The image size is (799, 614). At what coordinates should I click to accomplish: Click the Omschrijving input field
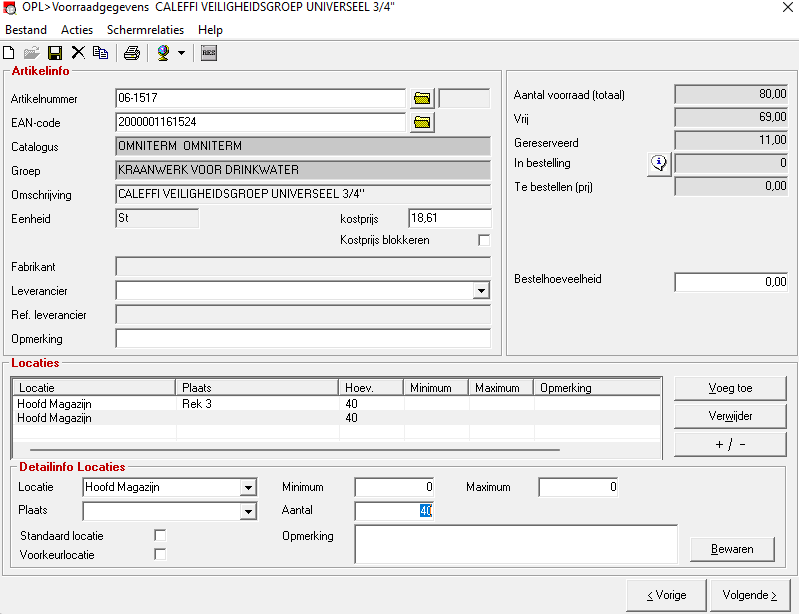[x=303, y=194]
